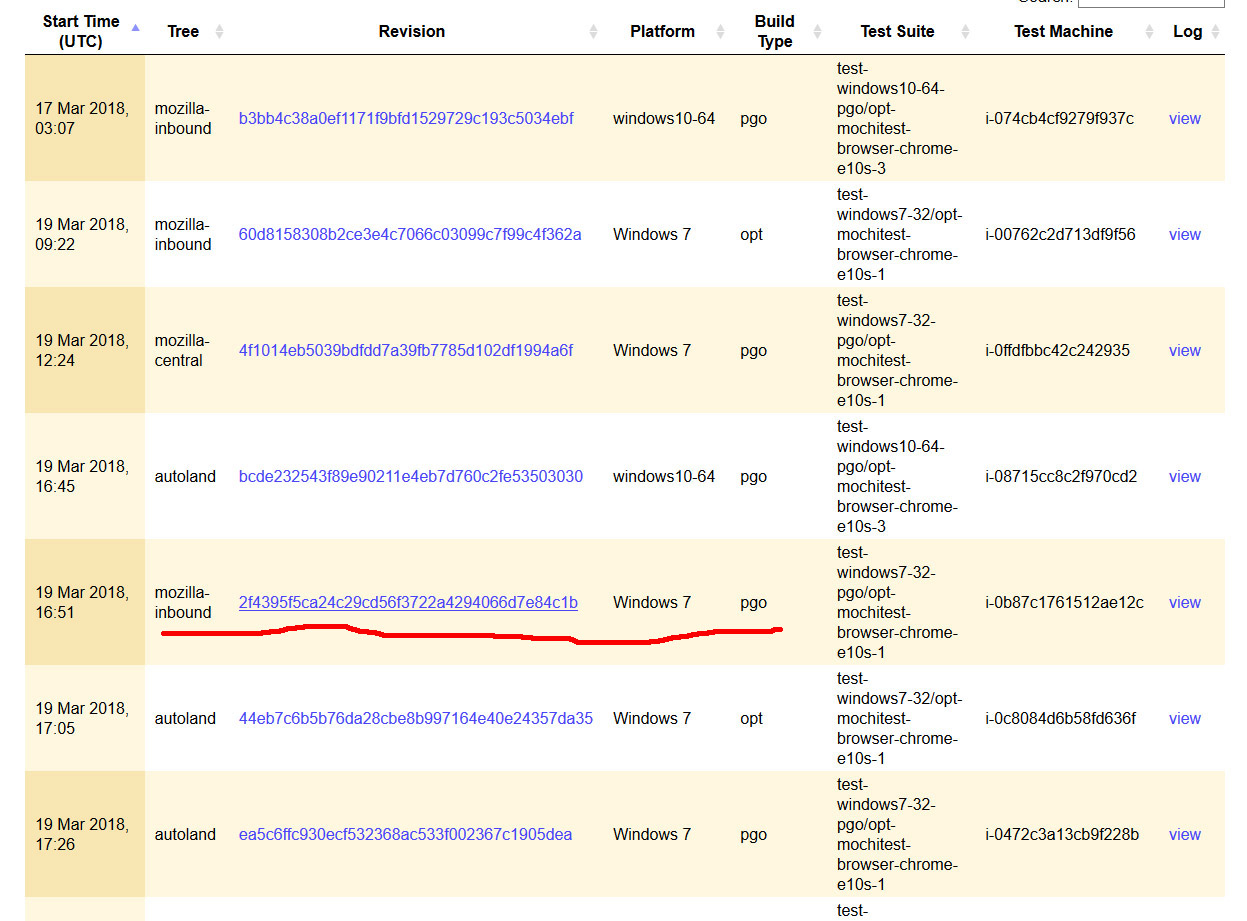Sort table by Platform column arrows

point(718,32)
